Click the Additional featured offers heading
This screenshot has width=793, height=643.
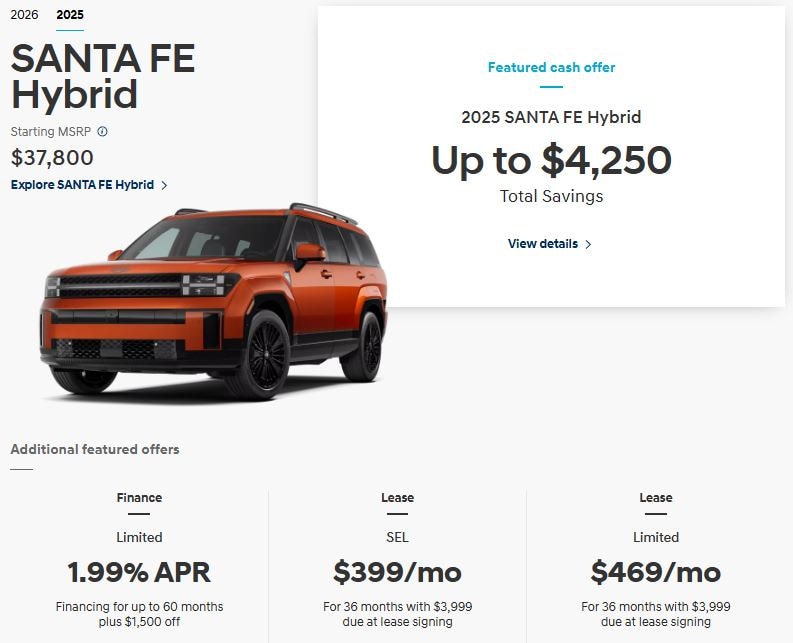pyautogui.click(x=95, y=449)
